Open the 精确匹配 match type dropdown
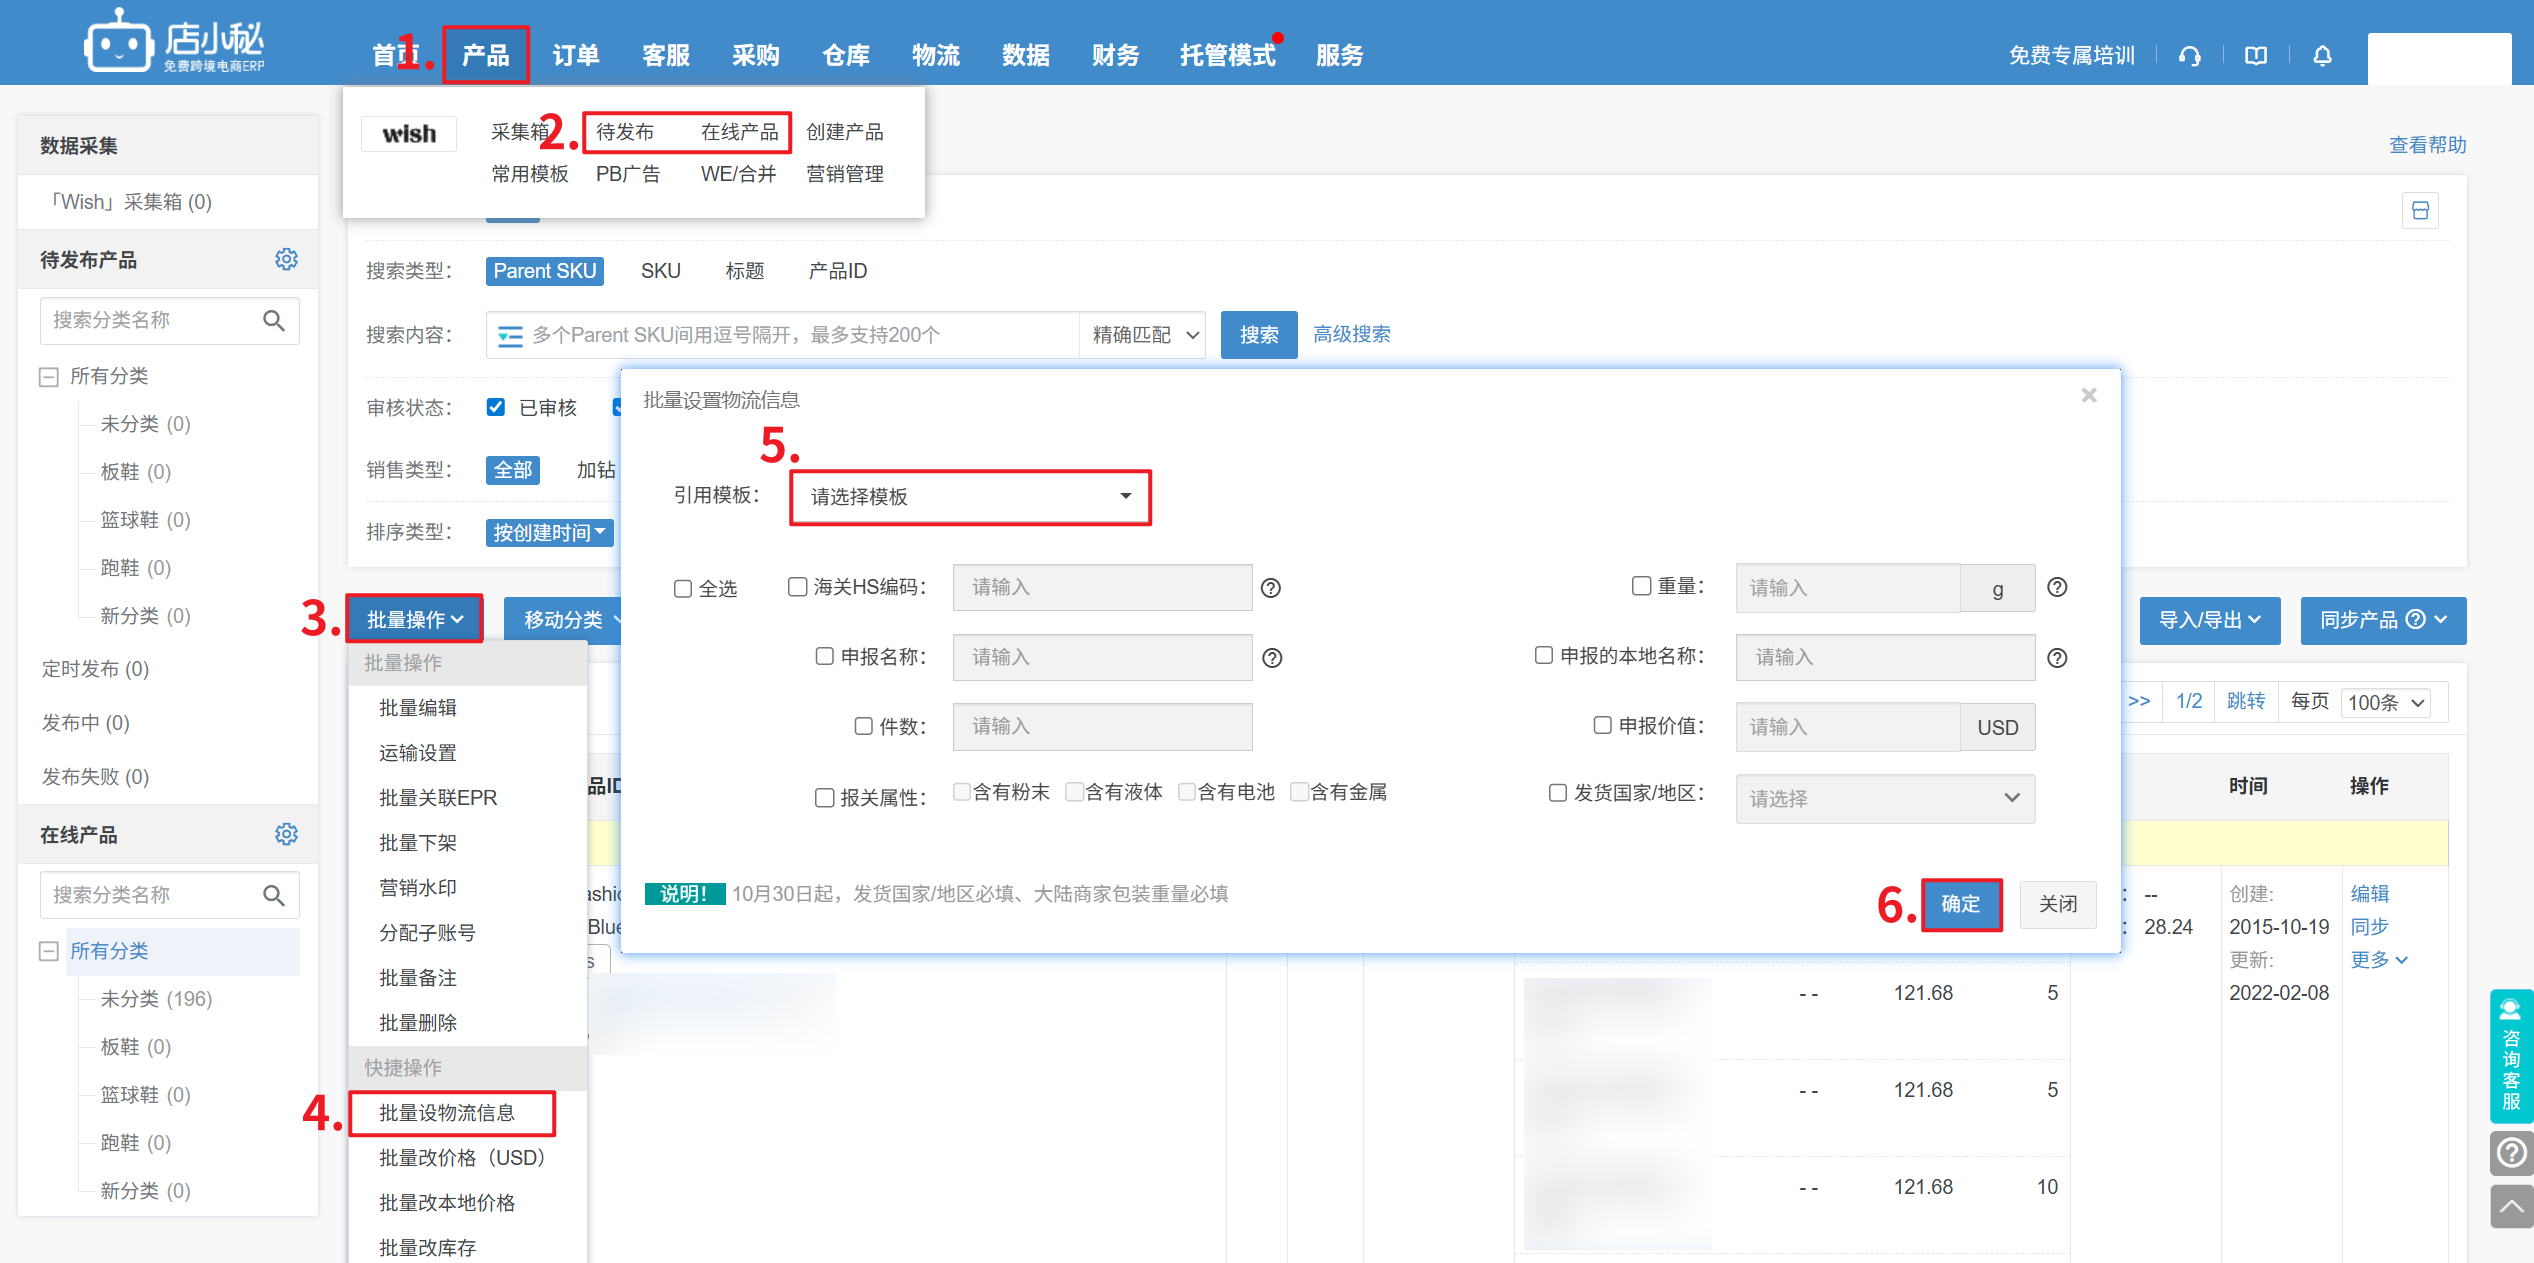The height and width of the screenshot is (1263, 2534). coord(1143,335)
